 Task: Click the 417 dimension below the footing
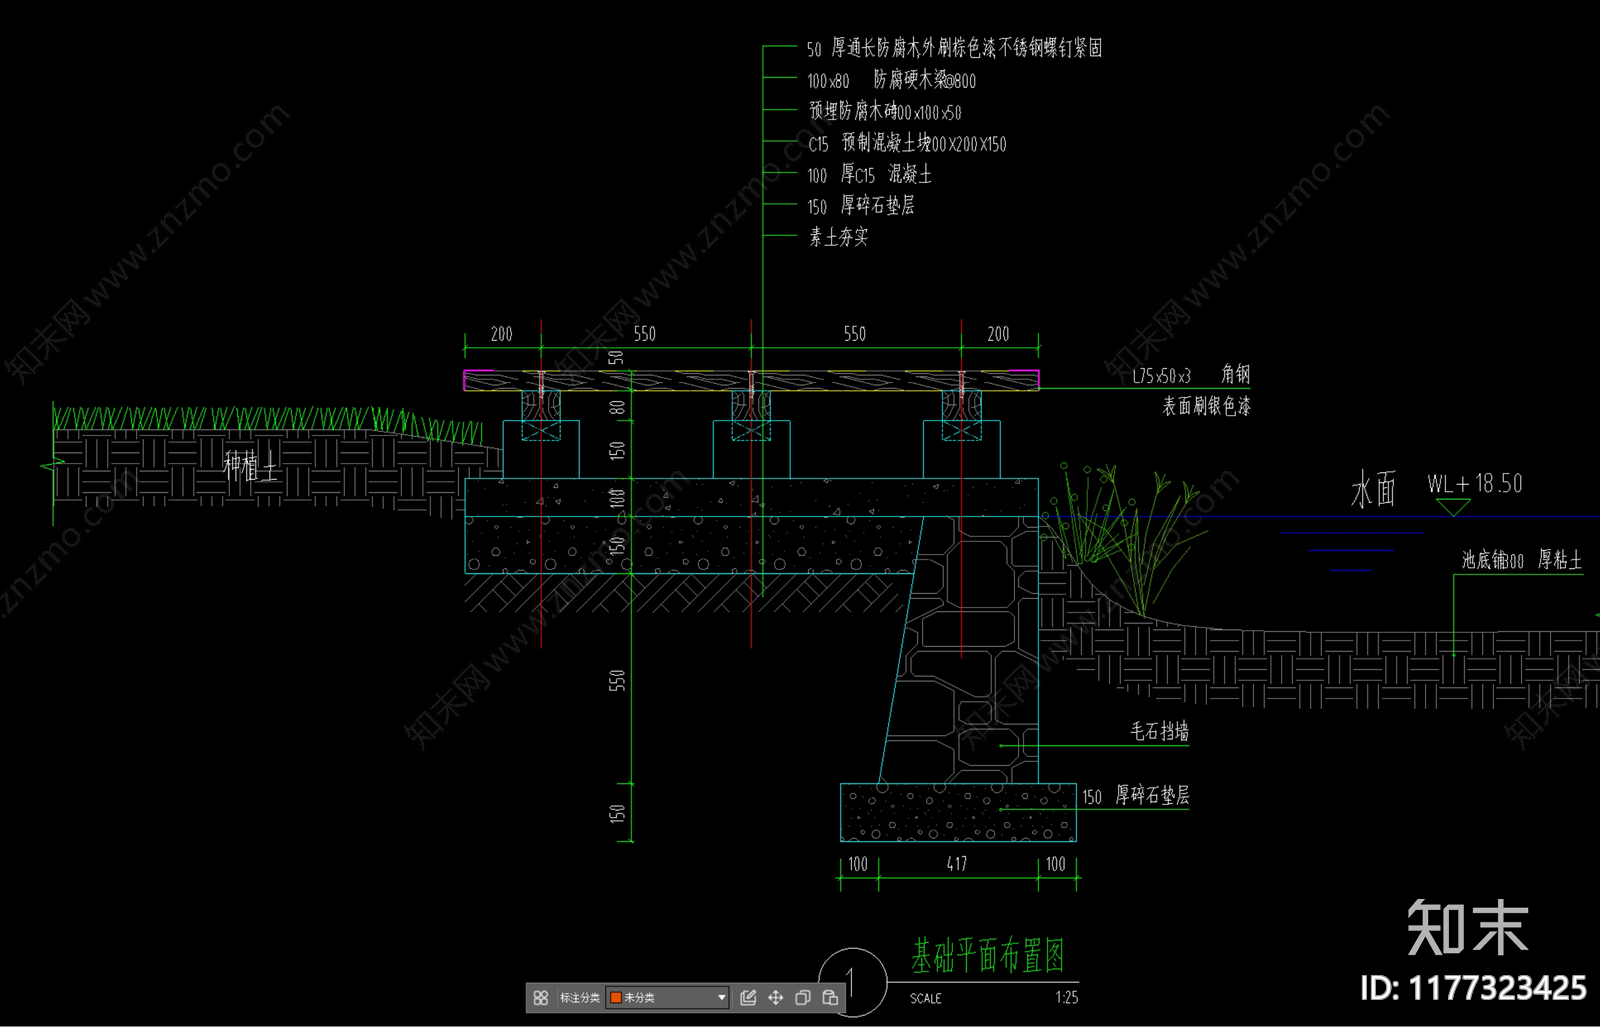[957, 863]
